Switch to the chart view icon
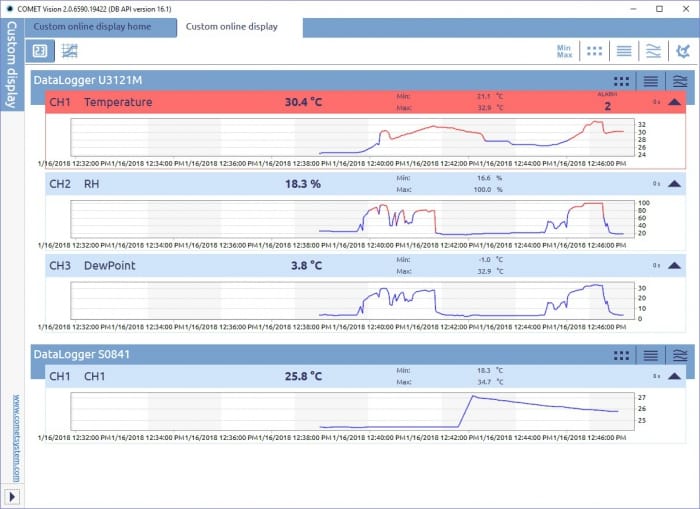700x509 pixels. (x=69, y=50)
